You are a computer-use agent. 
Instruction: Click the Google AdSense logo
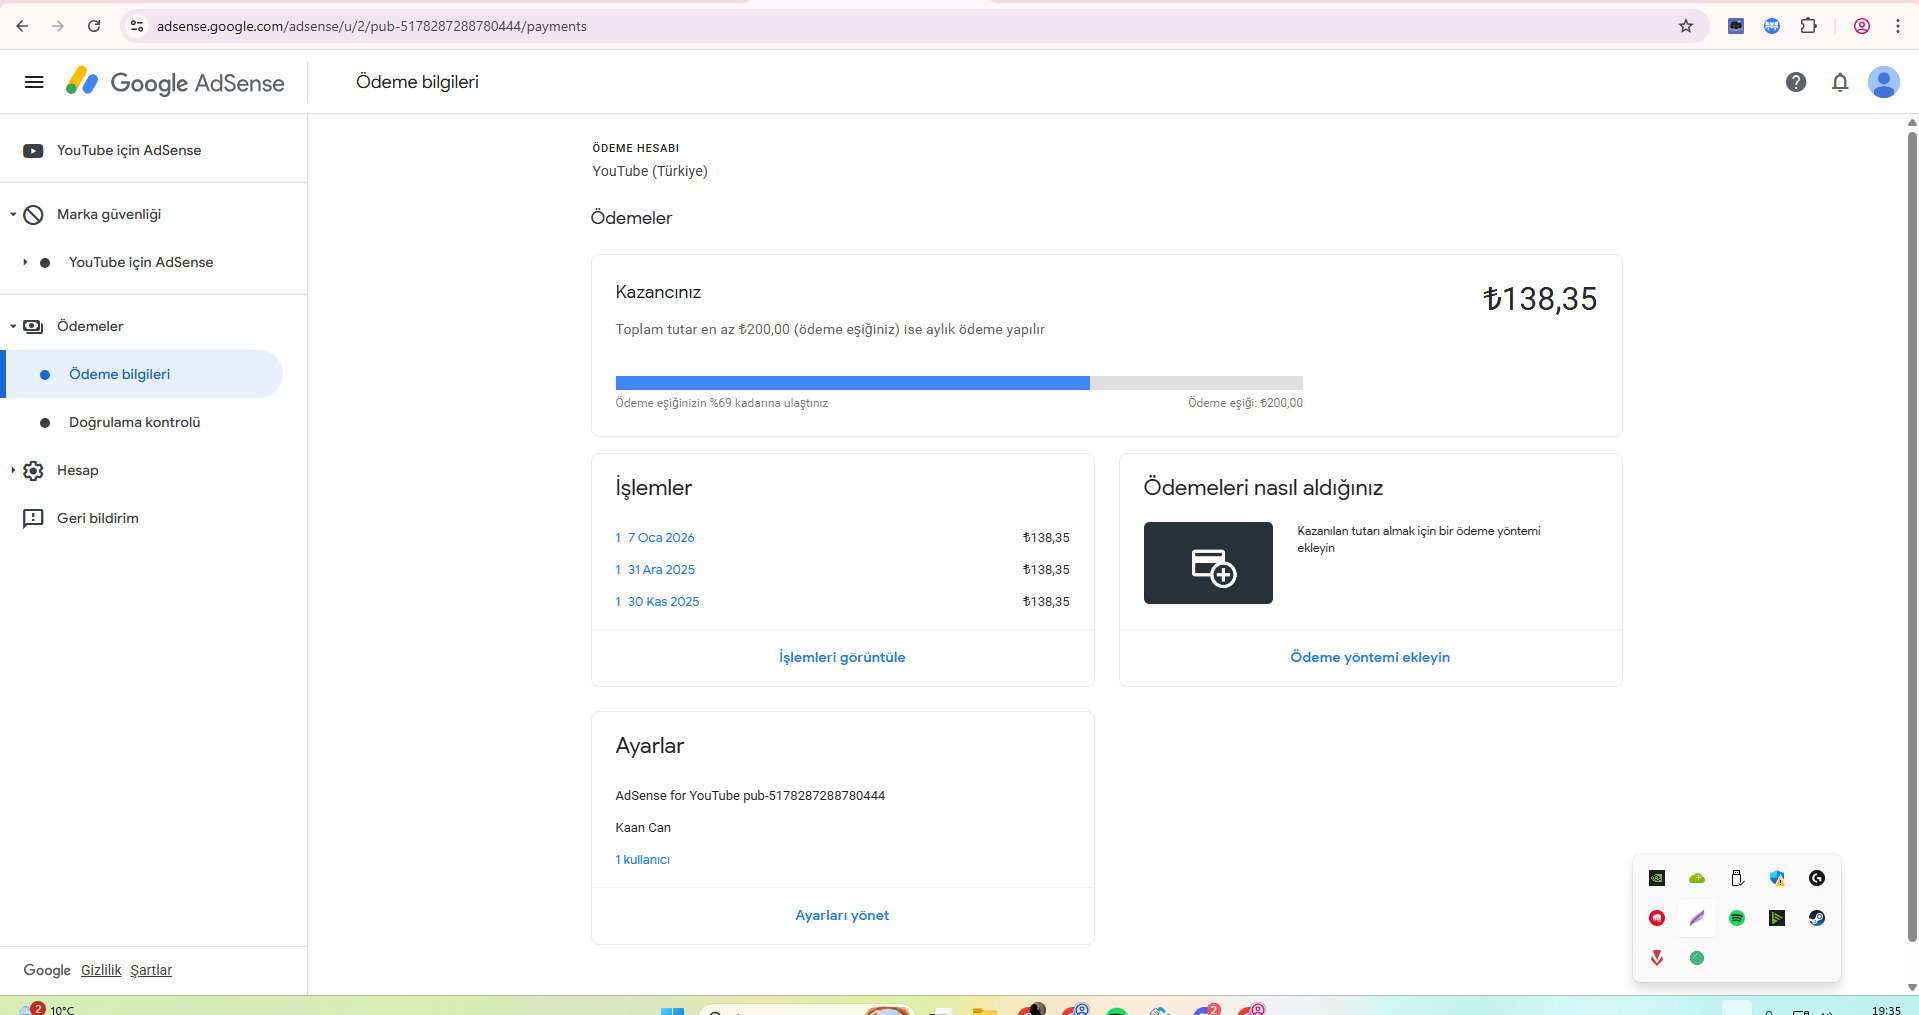[x=175, y=82]
